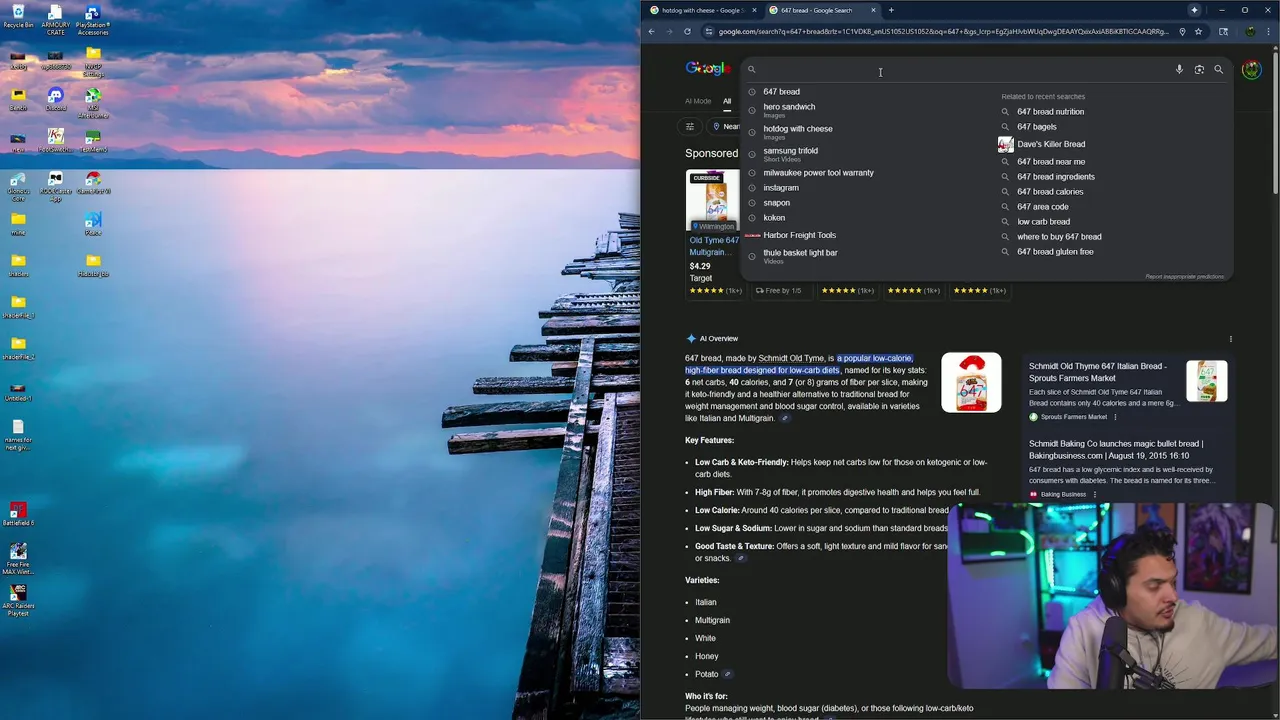Close the 'hotdog with cheese' tab
Viewport: 1280px width, 720px height.
coord(754,10)
